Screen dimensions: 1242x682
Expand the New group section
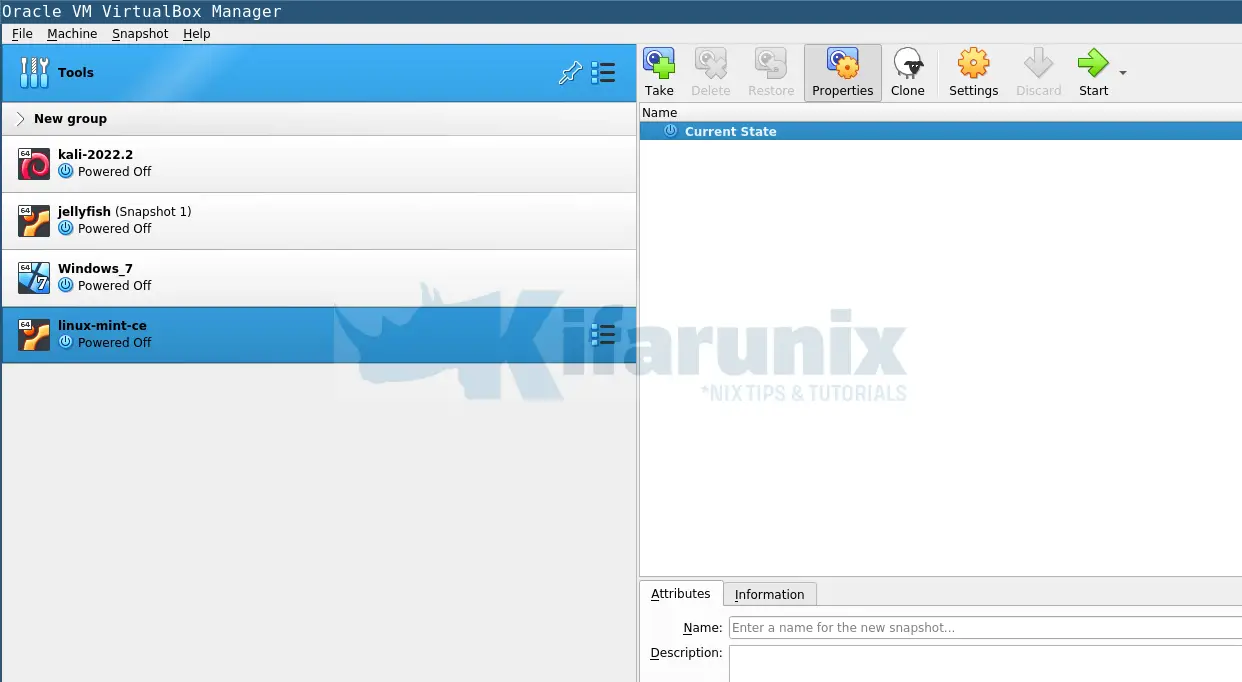[20, 118]
